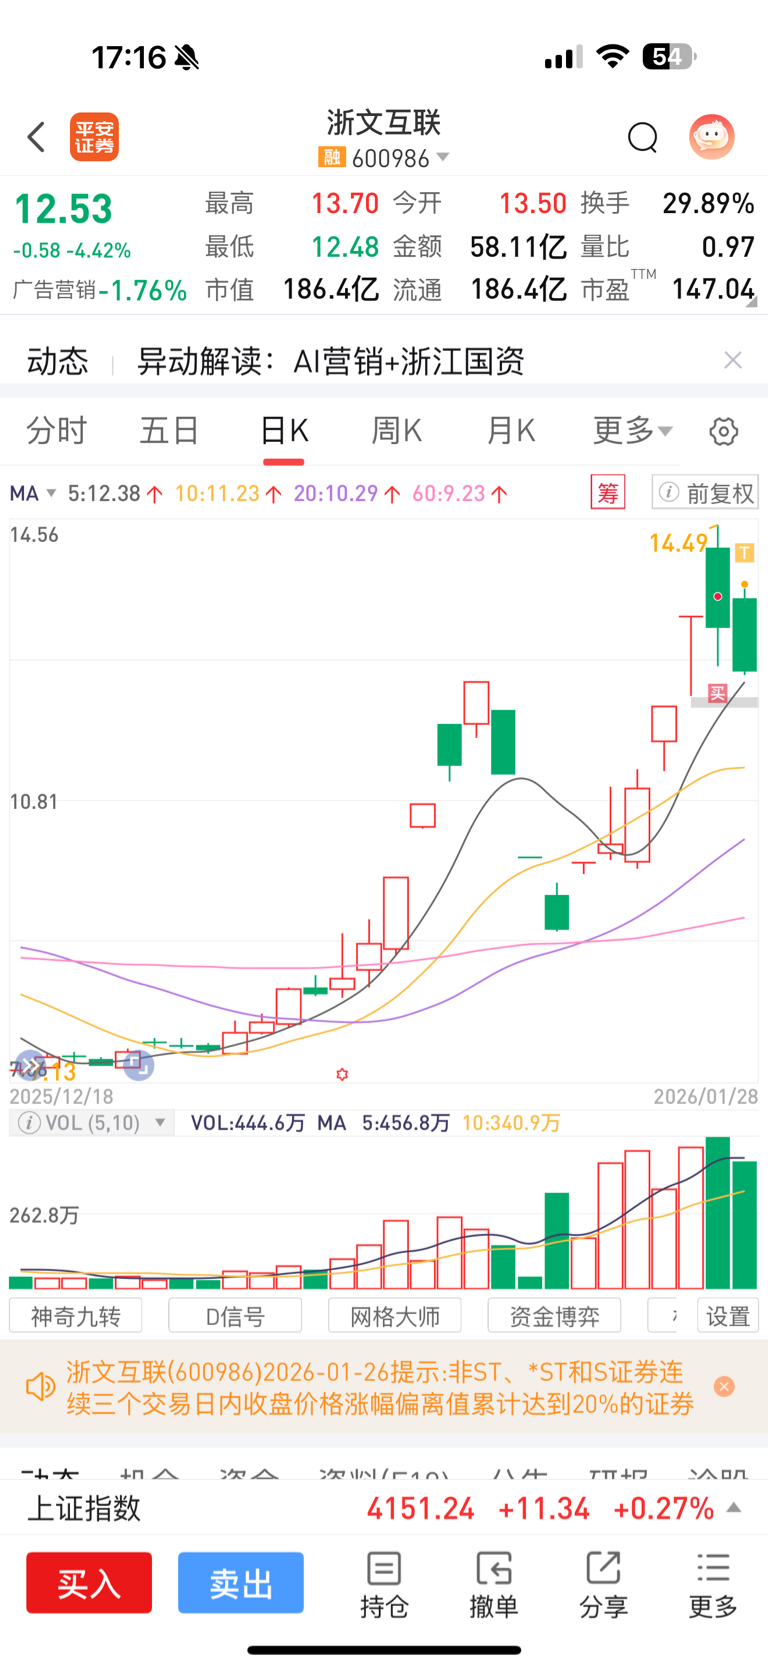Tap the 分享 share icon

(603, 1585)
